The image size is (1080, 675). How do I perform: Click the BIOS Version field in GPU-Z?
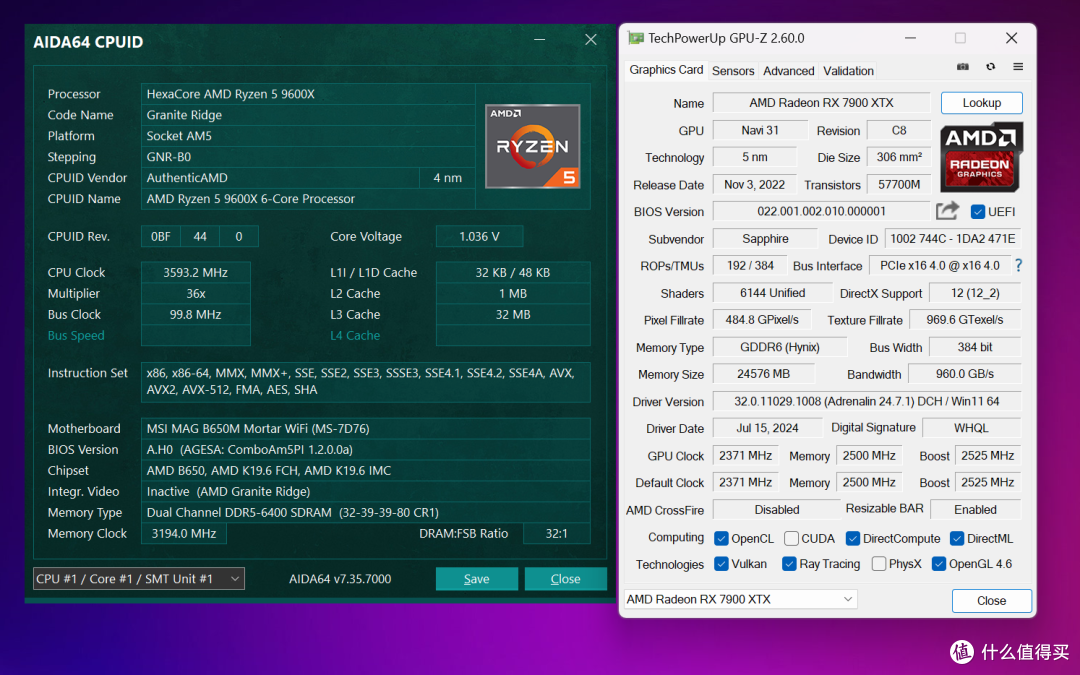[821, 211]
